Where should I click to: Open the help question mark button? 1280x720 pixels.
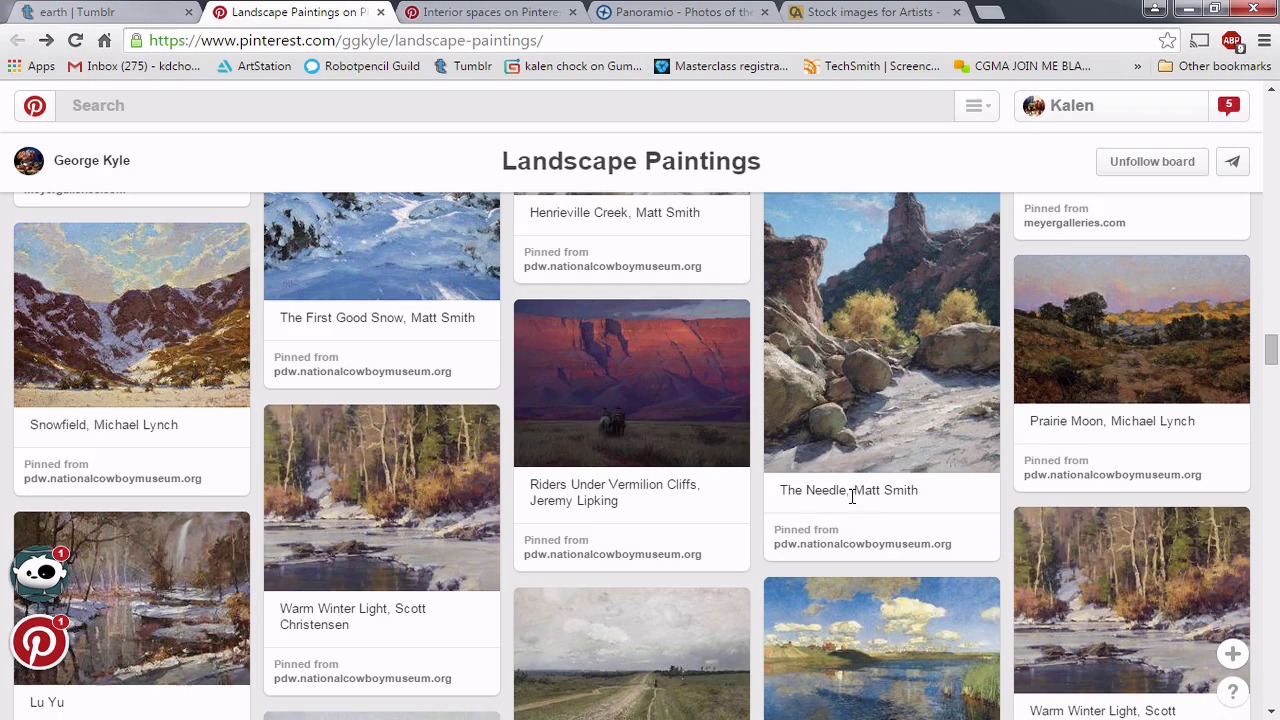click(1232, 692)
